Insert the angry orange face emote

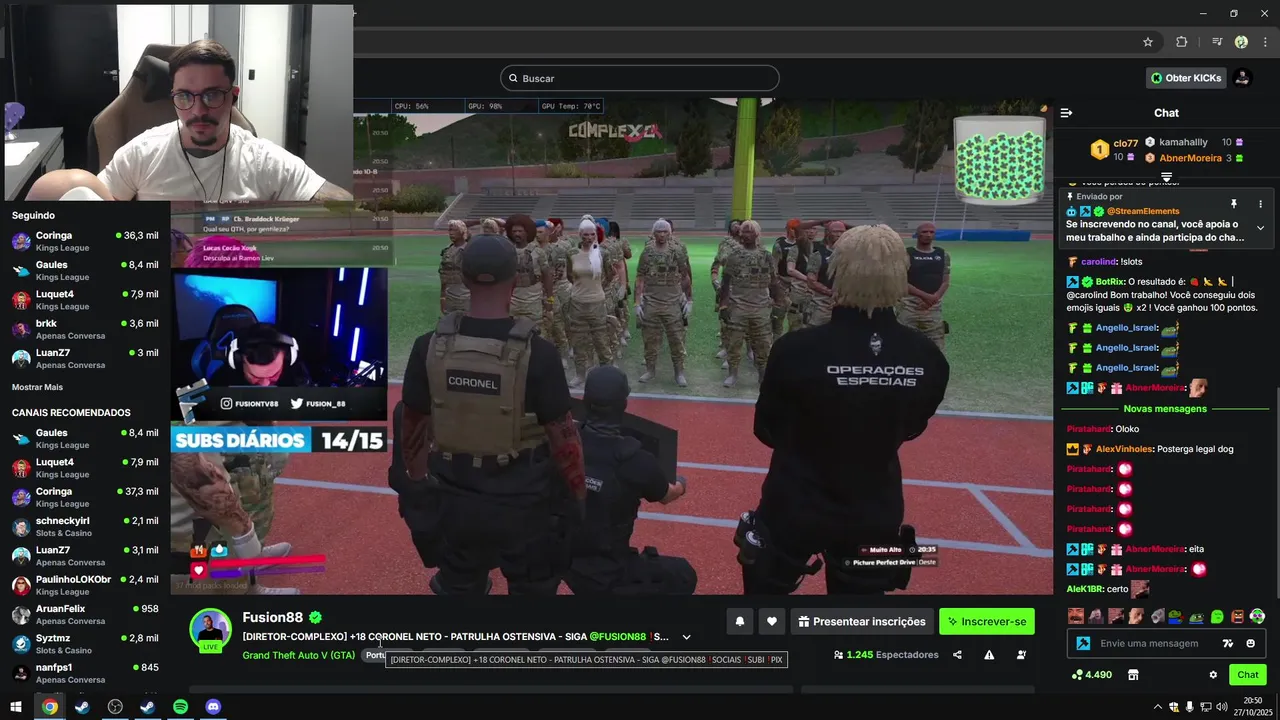point(1238,616)
